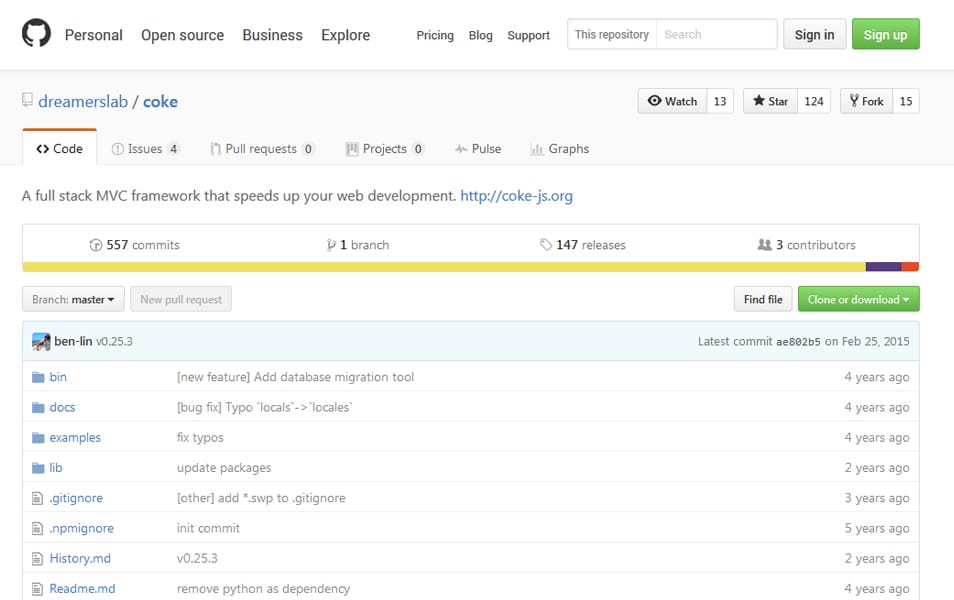
Task: Click the New pull request button
Action: 181,299
